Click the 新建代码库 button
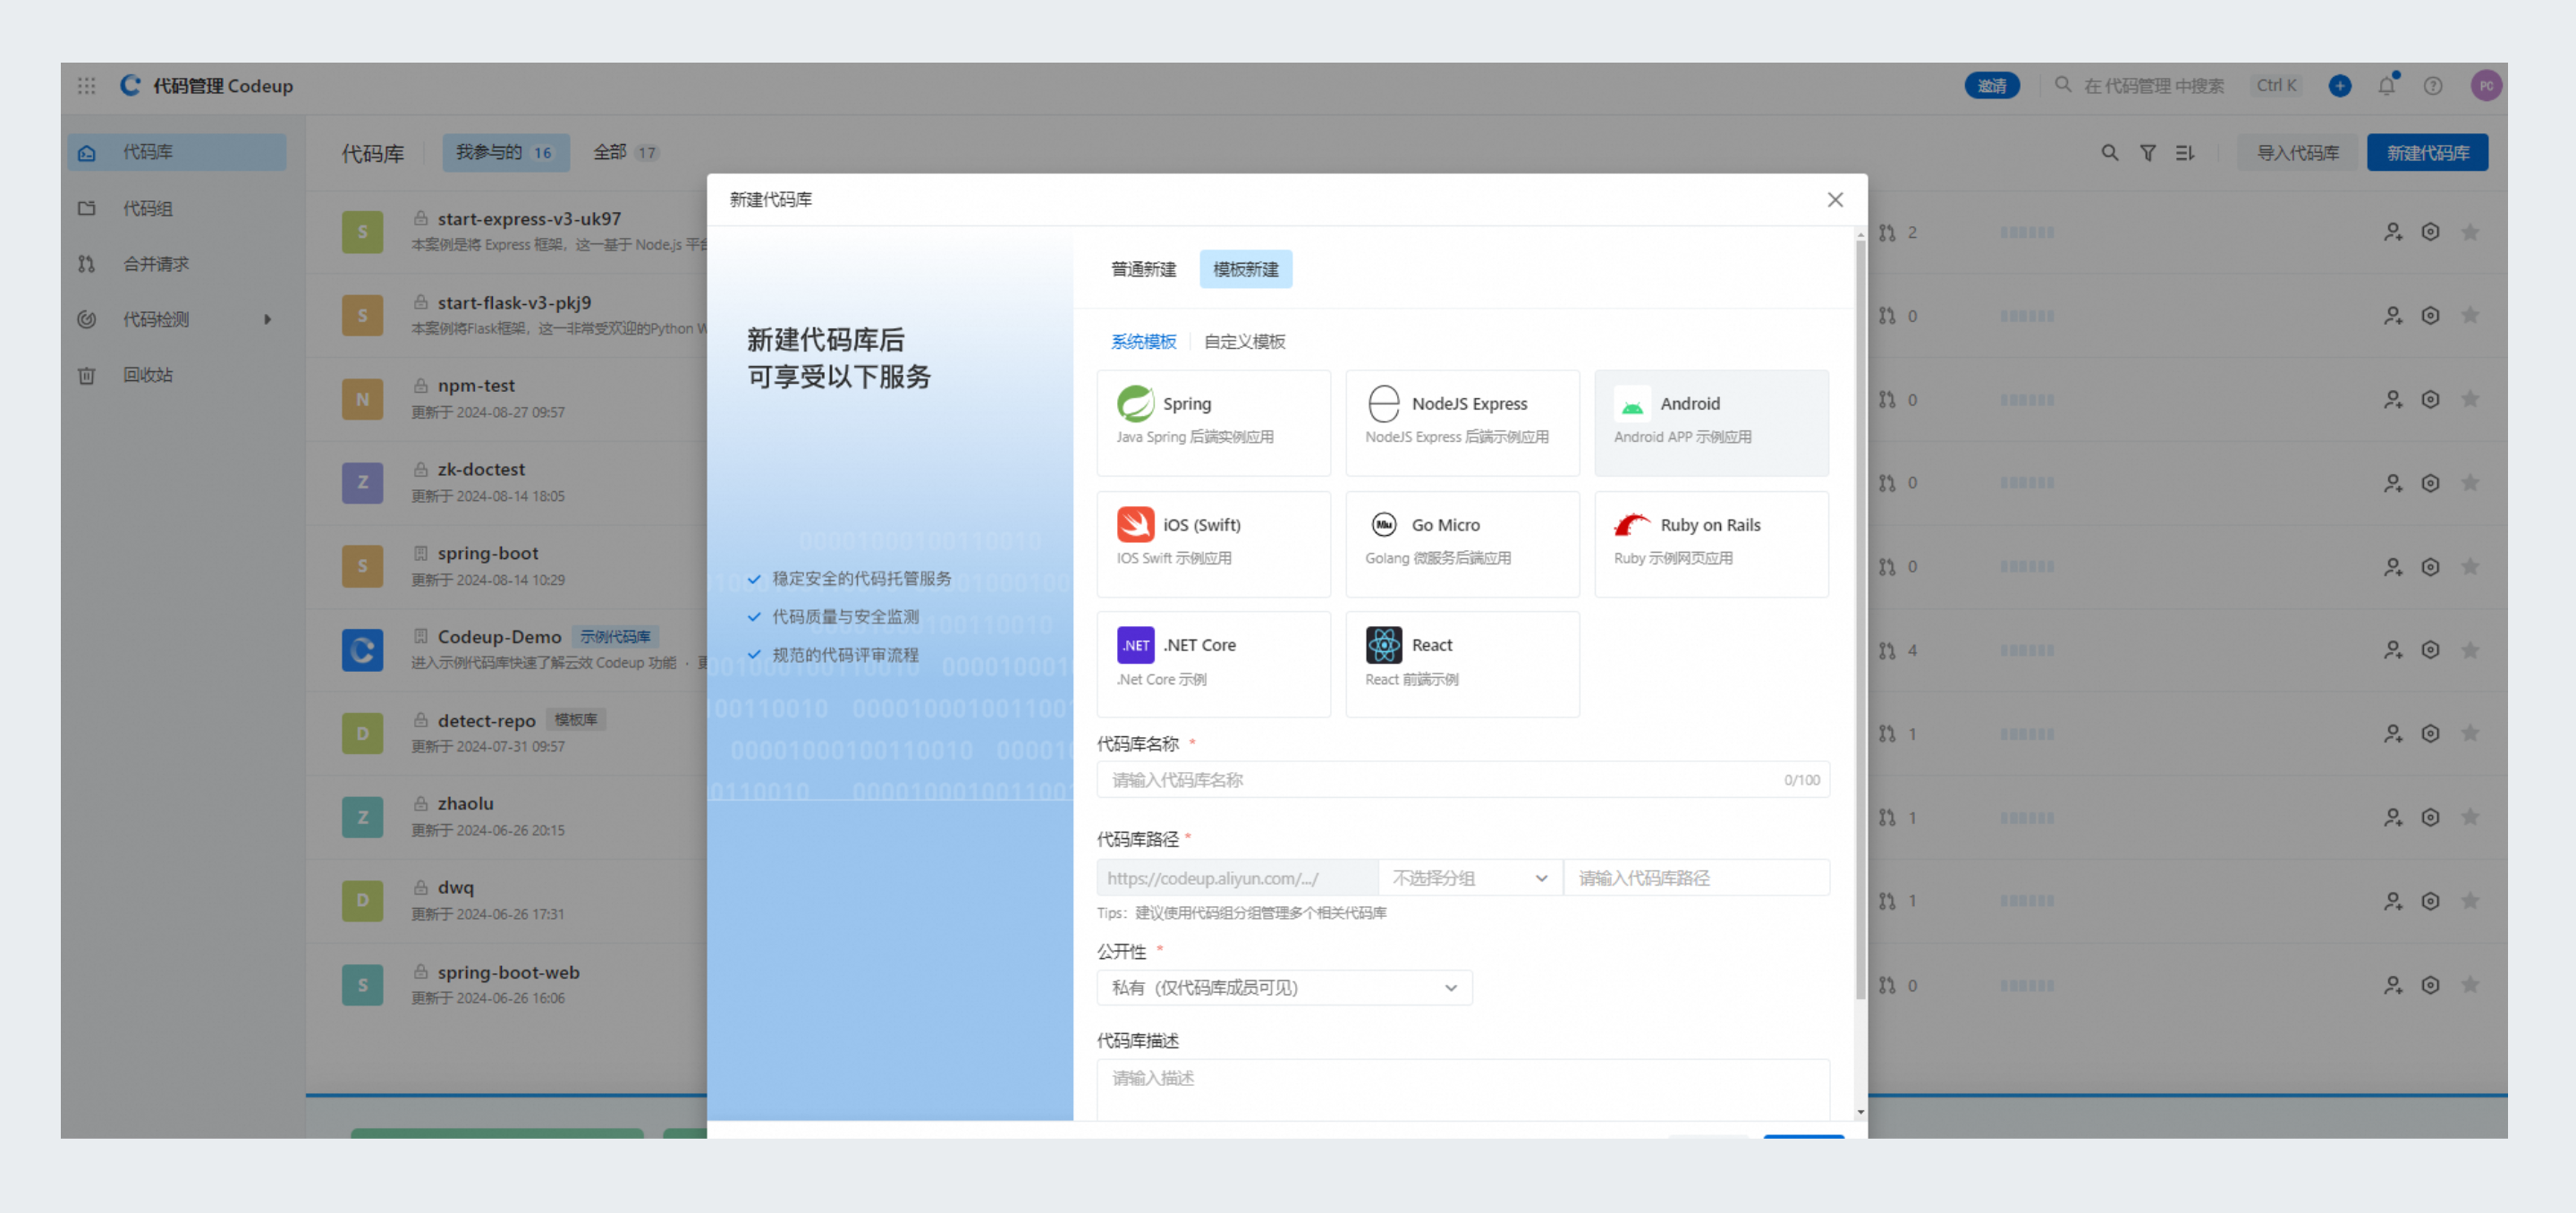This screenshot has width=2576, height=1213. click(x=2427, y=153)
